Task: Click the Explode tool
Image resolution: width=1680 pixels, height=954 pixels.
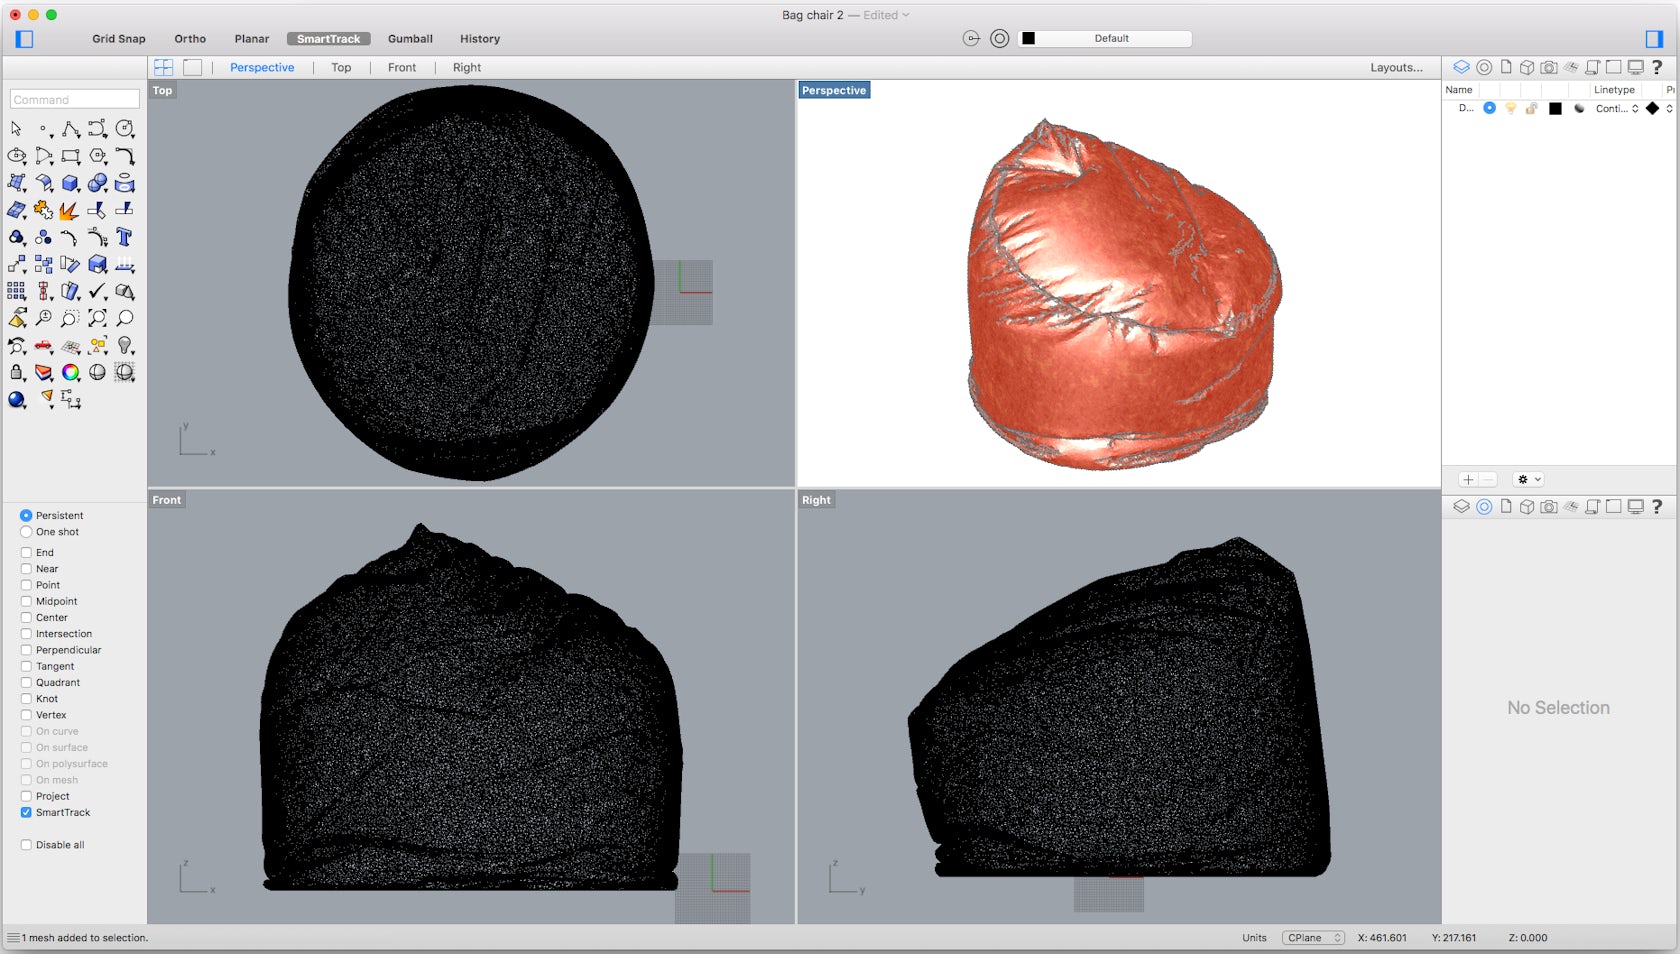Action: click(x=70, y=210)
